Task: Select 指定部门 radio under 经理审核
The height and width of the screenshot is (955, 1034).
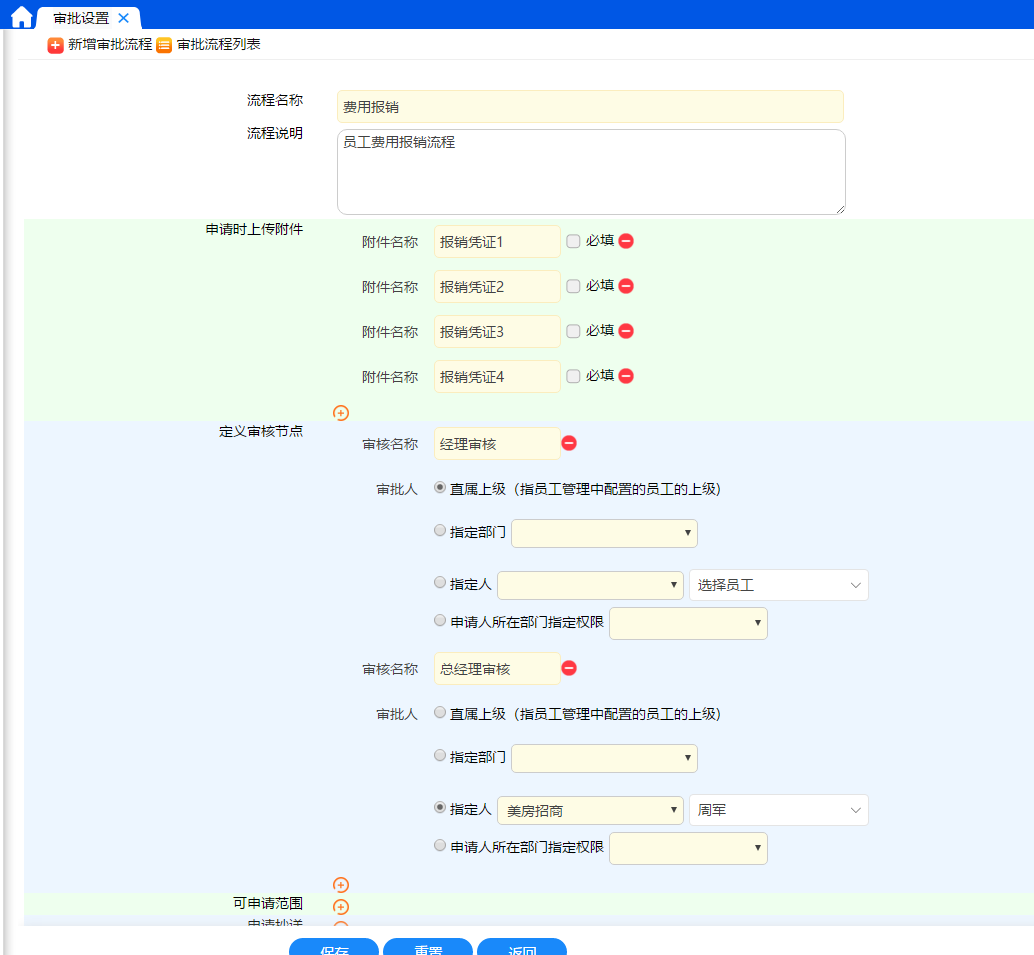Action: click(x=440, y=531)
